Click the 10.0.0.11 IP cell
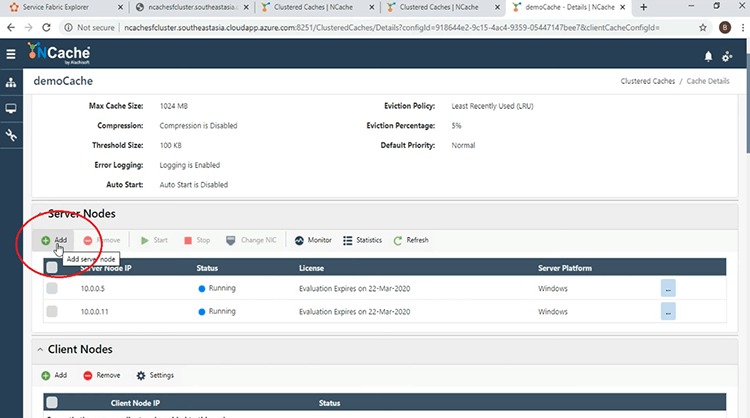 94,312
